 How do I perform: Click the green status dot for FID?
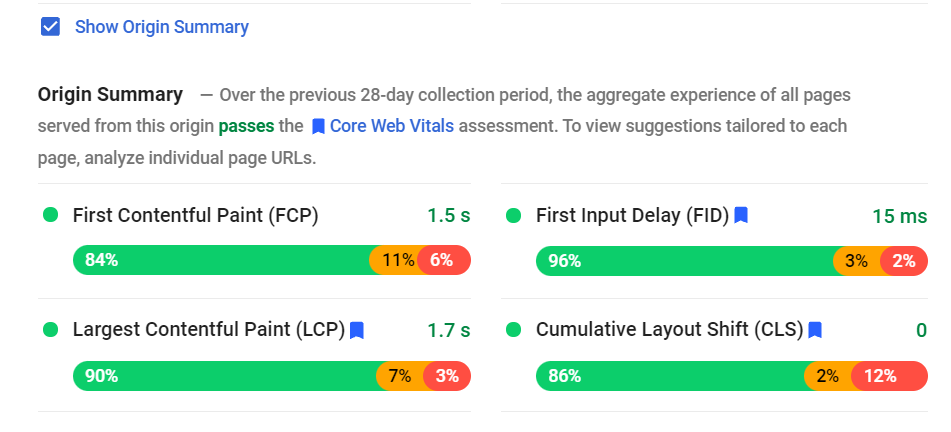(514, 215)
